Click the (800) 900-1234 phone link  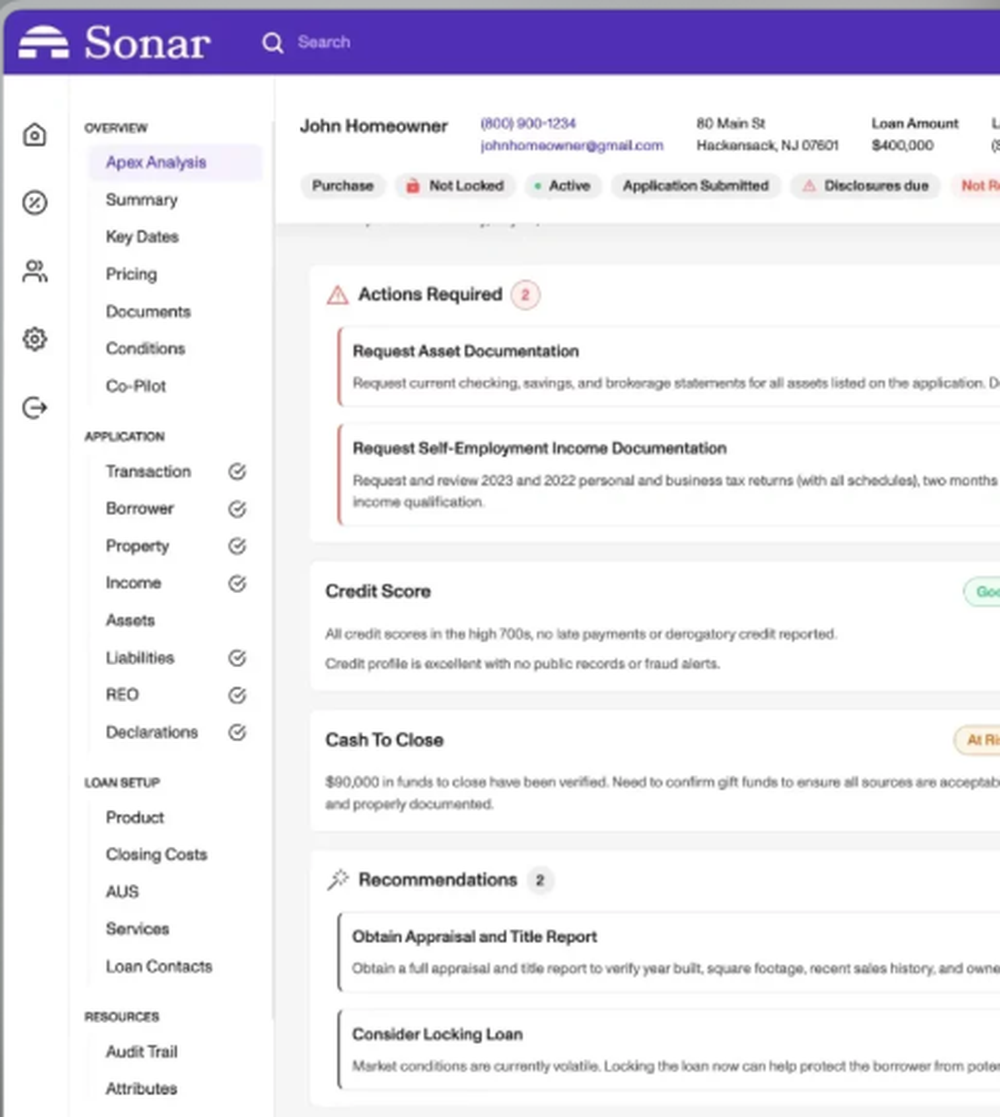[x=528, y=123]
